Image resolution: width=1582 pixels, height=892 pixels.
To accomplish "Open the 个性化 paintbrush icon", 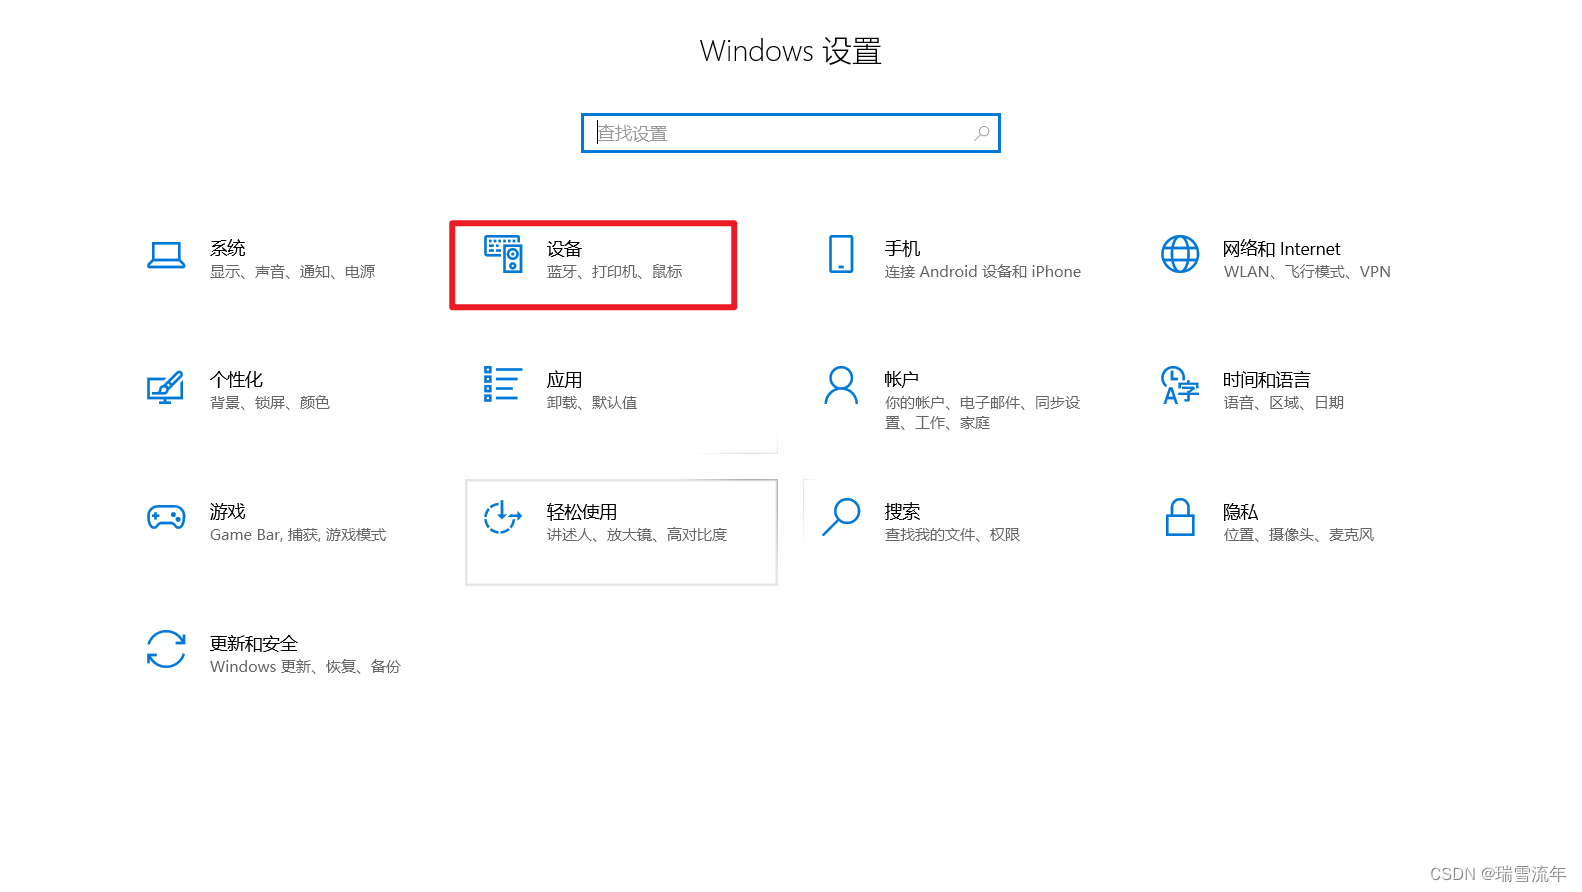I will 166,387.
